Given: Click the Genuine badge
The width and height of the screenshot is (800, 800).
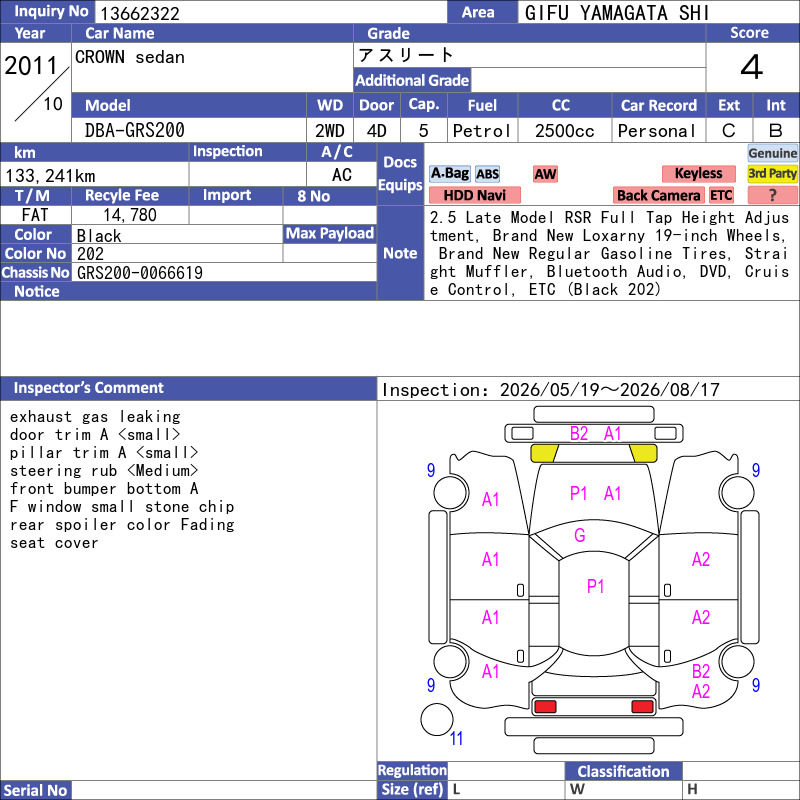Looking at the screenshot, I should pos(772,153).
